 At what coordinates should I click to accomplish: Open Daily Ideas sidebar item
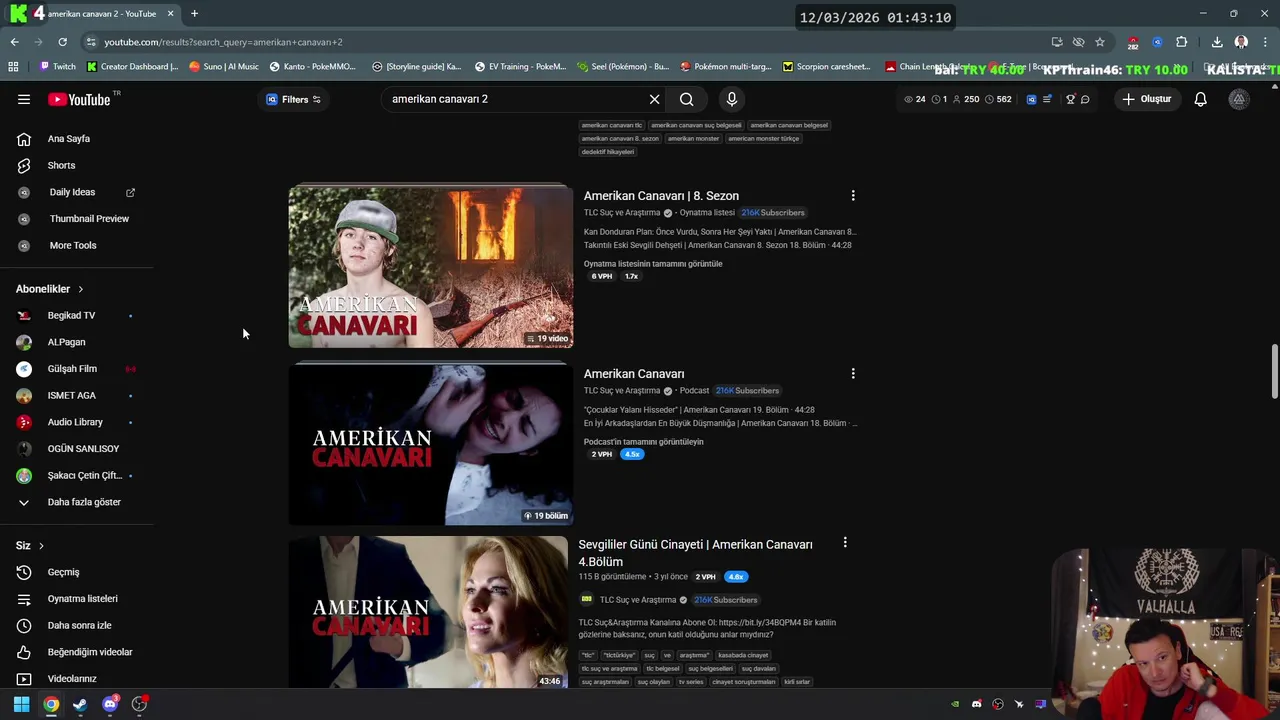(76, 192)
